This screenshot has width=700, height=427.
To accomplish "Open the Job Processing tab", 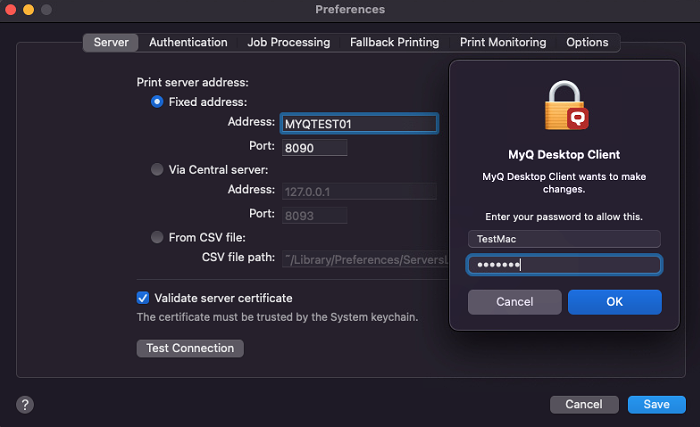I will [288, 42].
